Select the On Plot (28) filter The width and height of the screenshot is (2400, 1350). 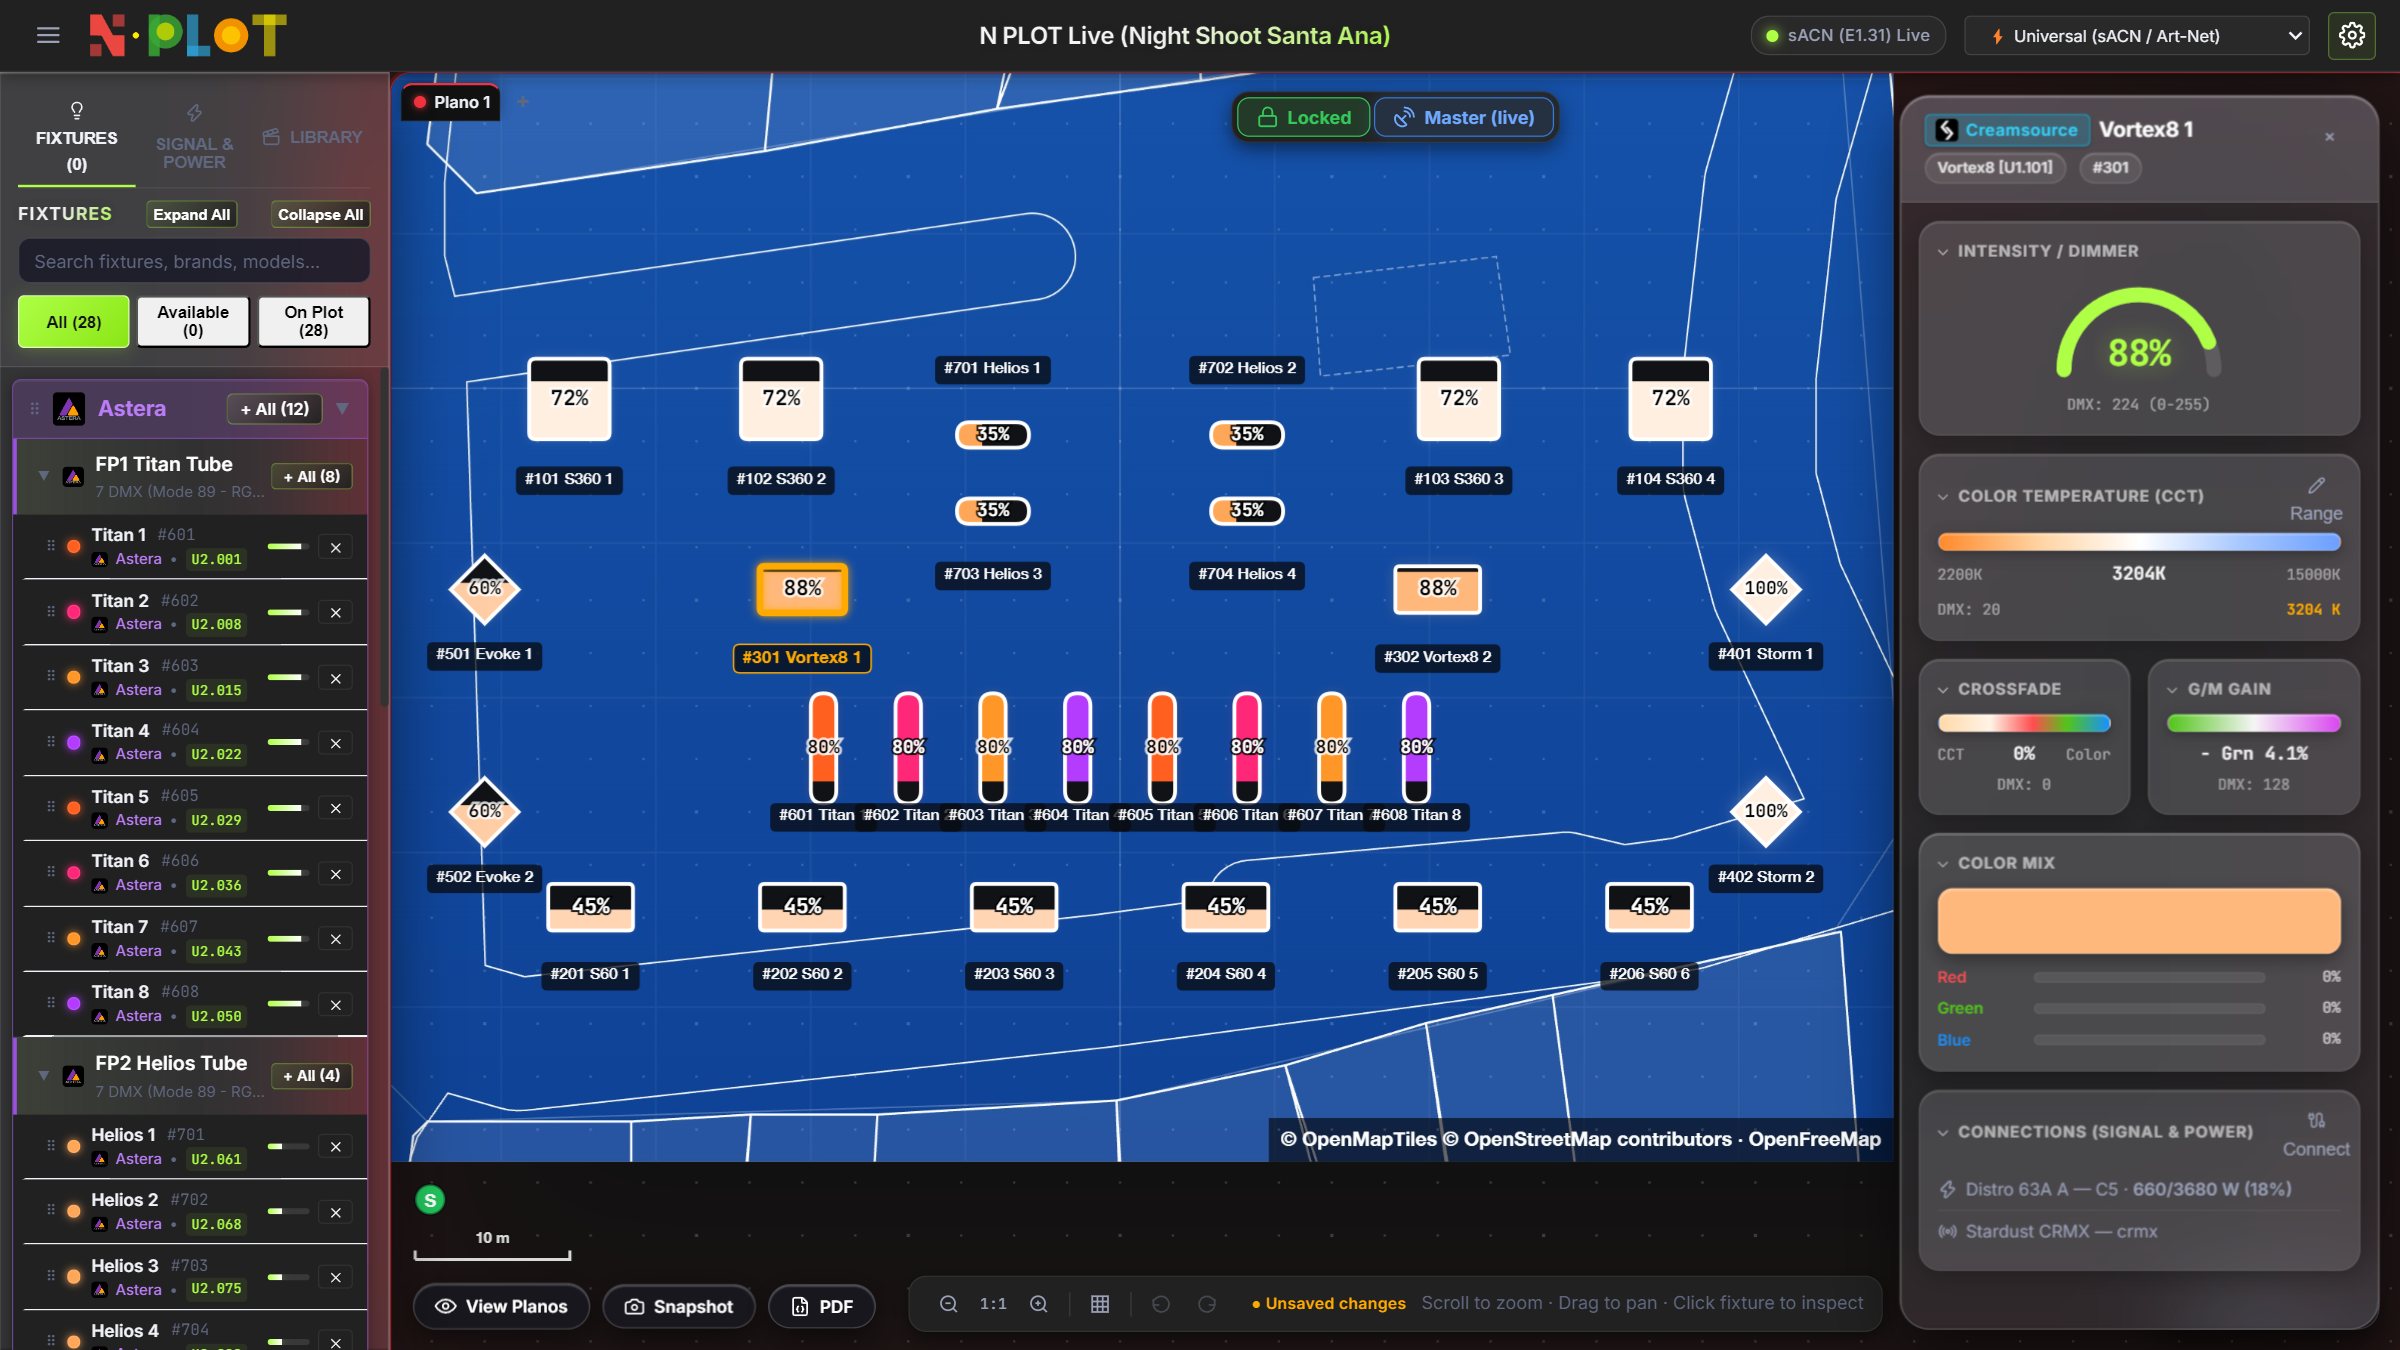point(313,322)
